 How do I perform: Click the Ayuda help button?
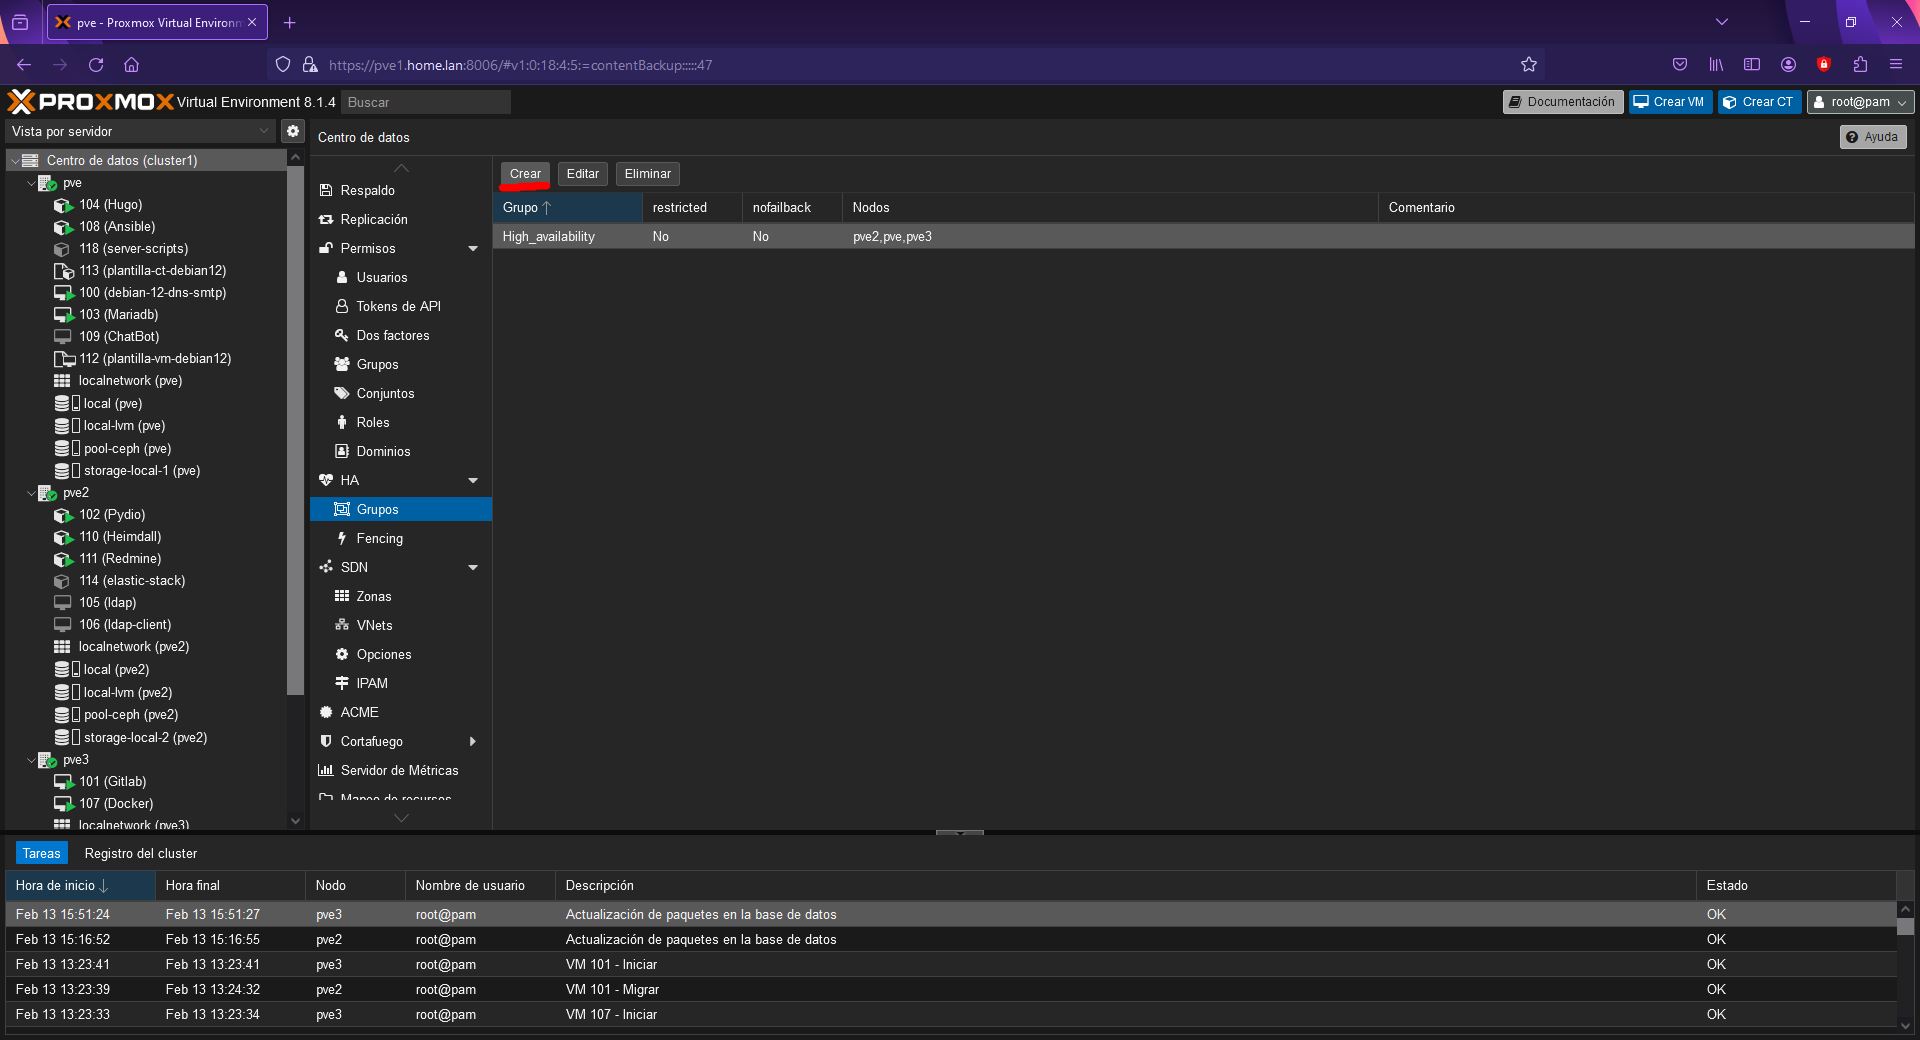(x=1872, y=137)
